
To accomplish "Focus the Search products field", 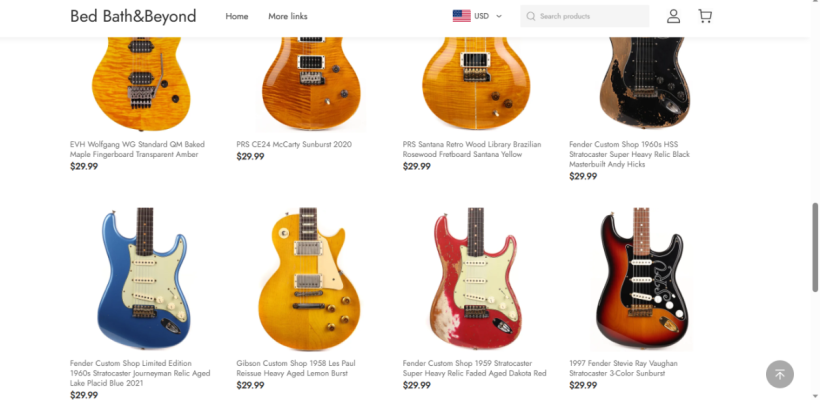I will [585, 16].
